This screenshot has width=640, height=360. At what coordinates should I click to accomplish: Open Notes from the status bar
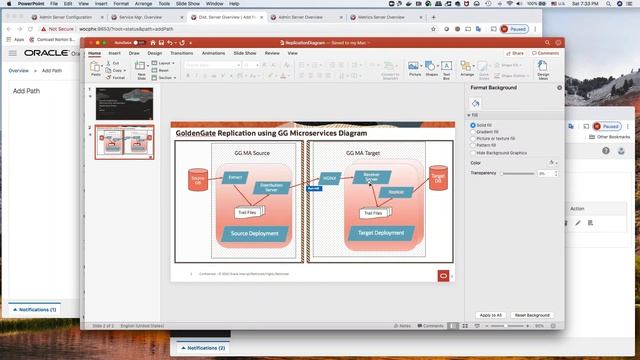402,326
